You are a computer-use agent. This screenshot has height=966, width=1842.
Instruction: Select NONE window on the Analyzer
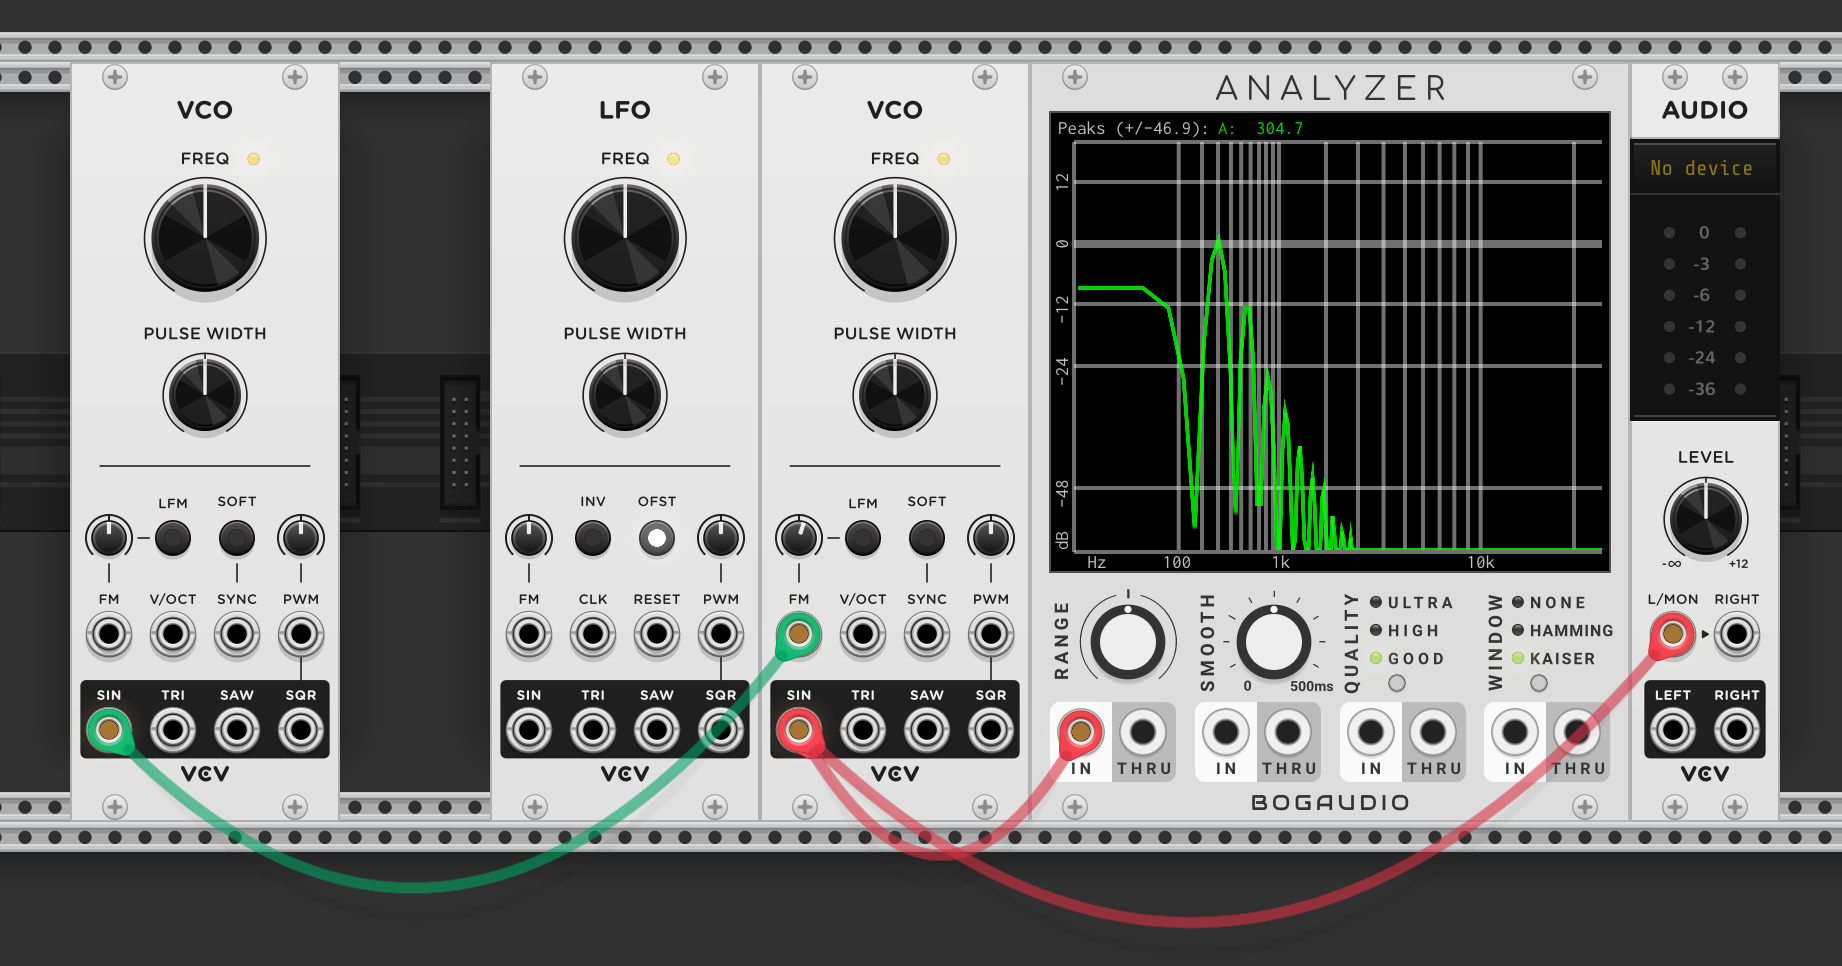pyautogui.click(x=1549, y=603)
